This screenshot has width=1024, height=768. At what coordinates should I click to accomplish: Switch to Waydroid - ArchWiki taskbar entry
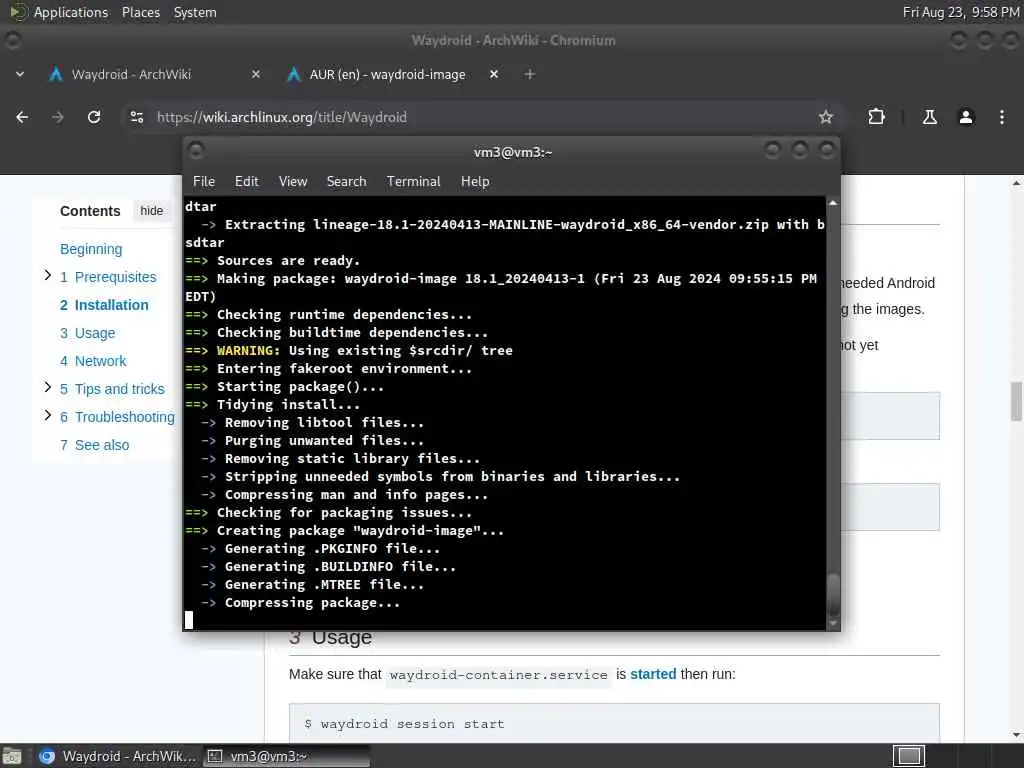(x=118, y=756)
